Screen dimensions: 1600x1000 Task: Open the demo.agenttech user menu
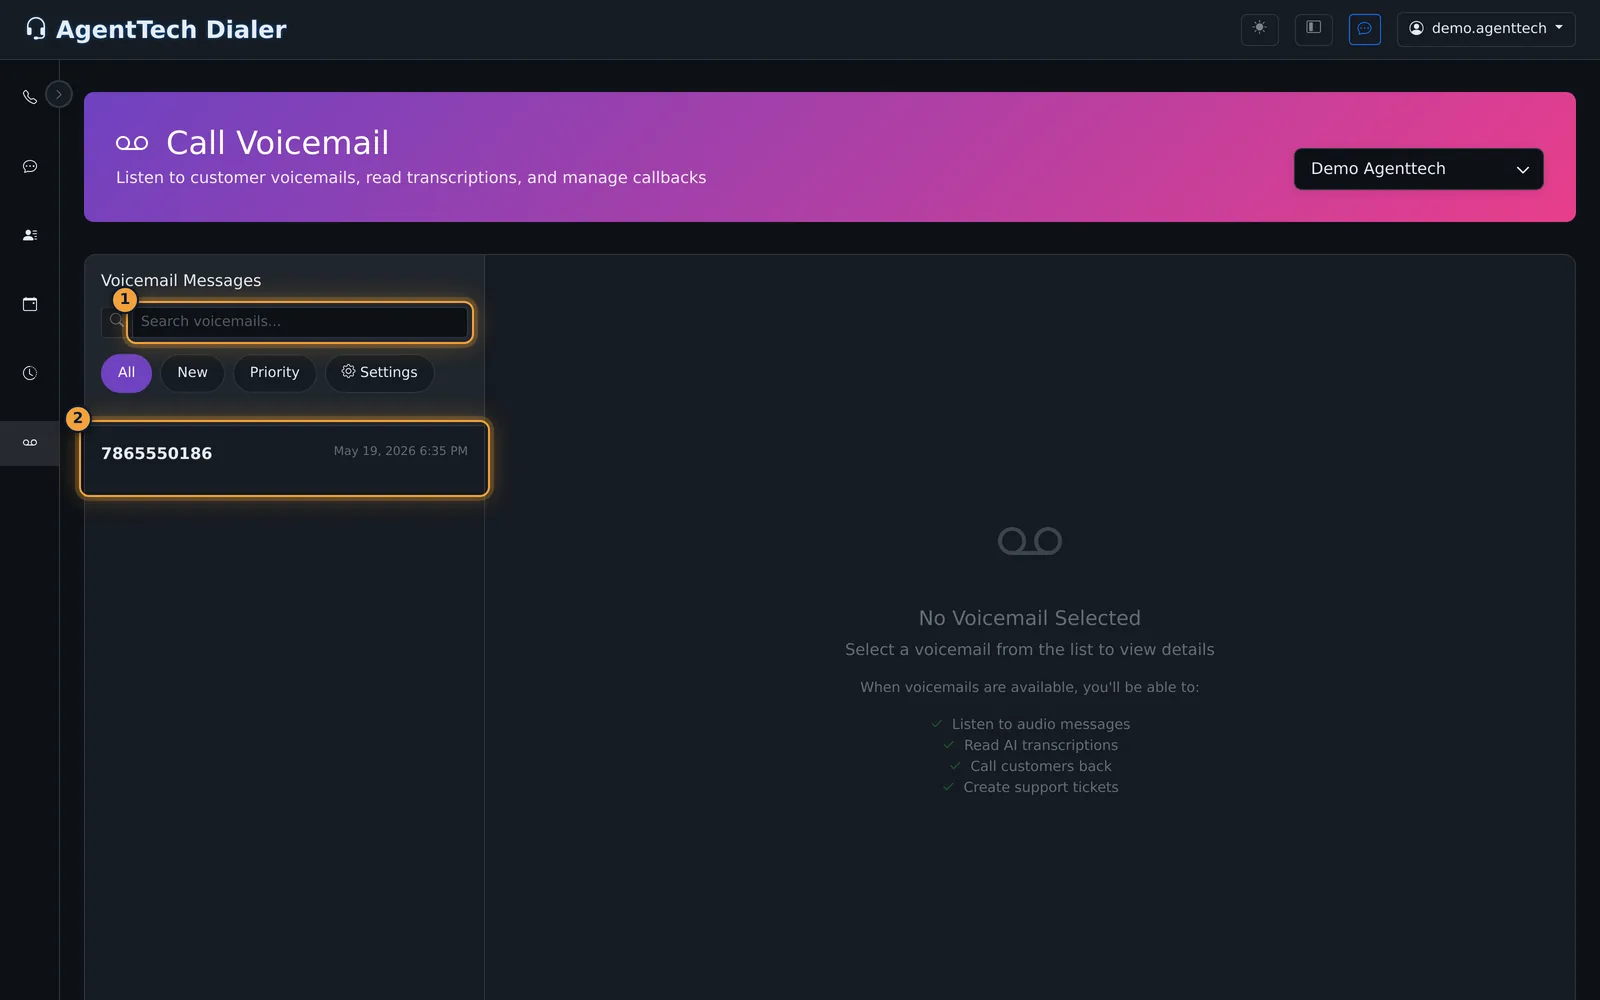click(1486, 29)
